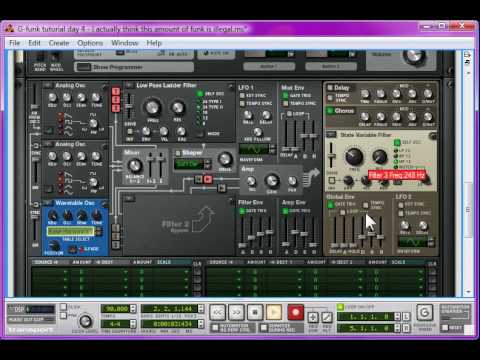This screenshot has height=360, width=480.
Task: Toggle LFO 1 Key Sync
Action: point(242,95)
